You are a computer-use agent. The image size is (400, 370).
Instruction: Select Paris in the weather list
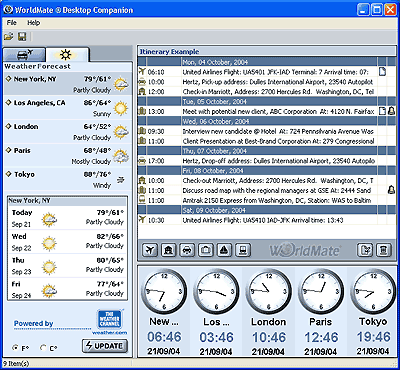click(68, 156)
